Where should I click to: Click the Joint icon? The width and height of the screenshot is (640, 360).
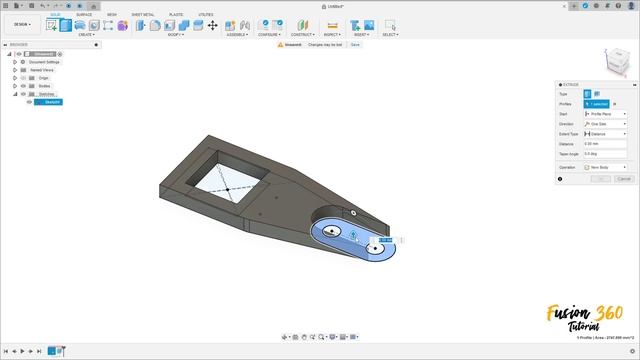click(244, 25)
